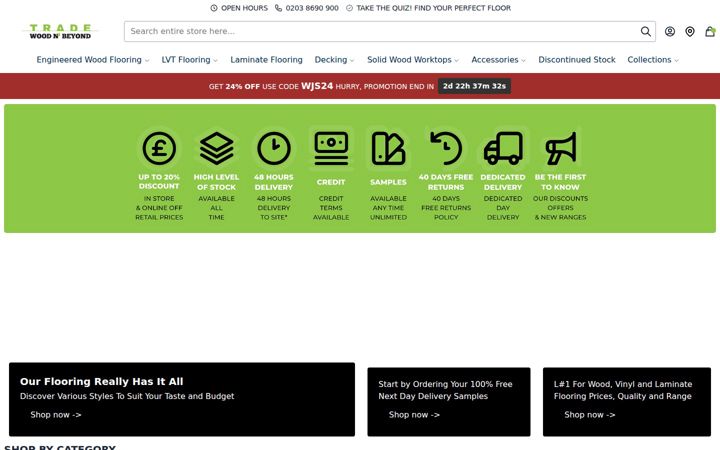Expand the Engineered Wood Flooring menu chevron

point(147,60)
